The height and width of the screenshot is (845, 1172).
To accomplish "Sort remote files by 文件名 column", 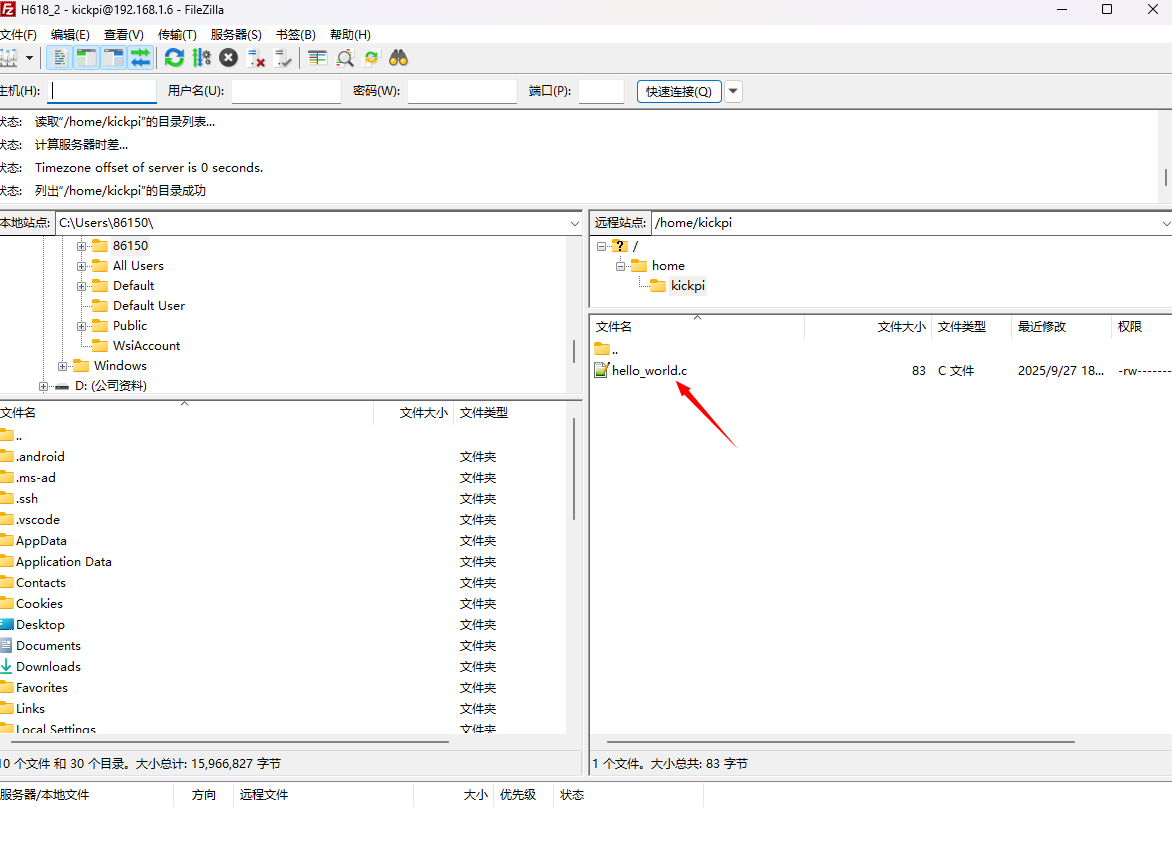I will pyautogui.click(x=697, y=326).
